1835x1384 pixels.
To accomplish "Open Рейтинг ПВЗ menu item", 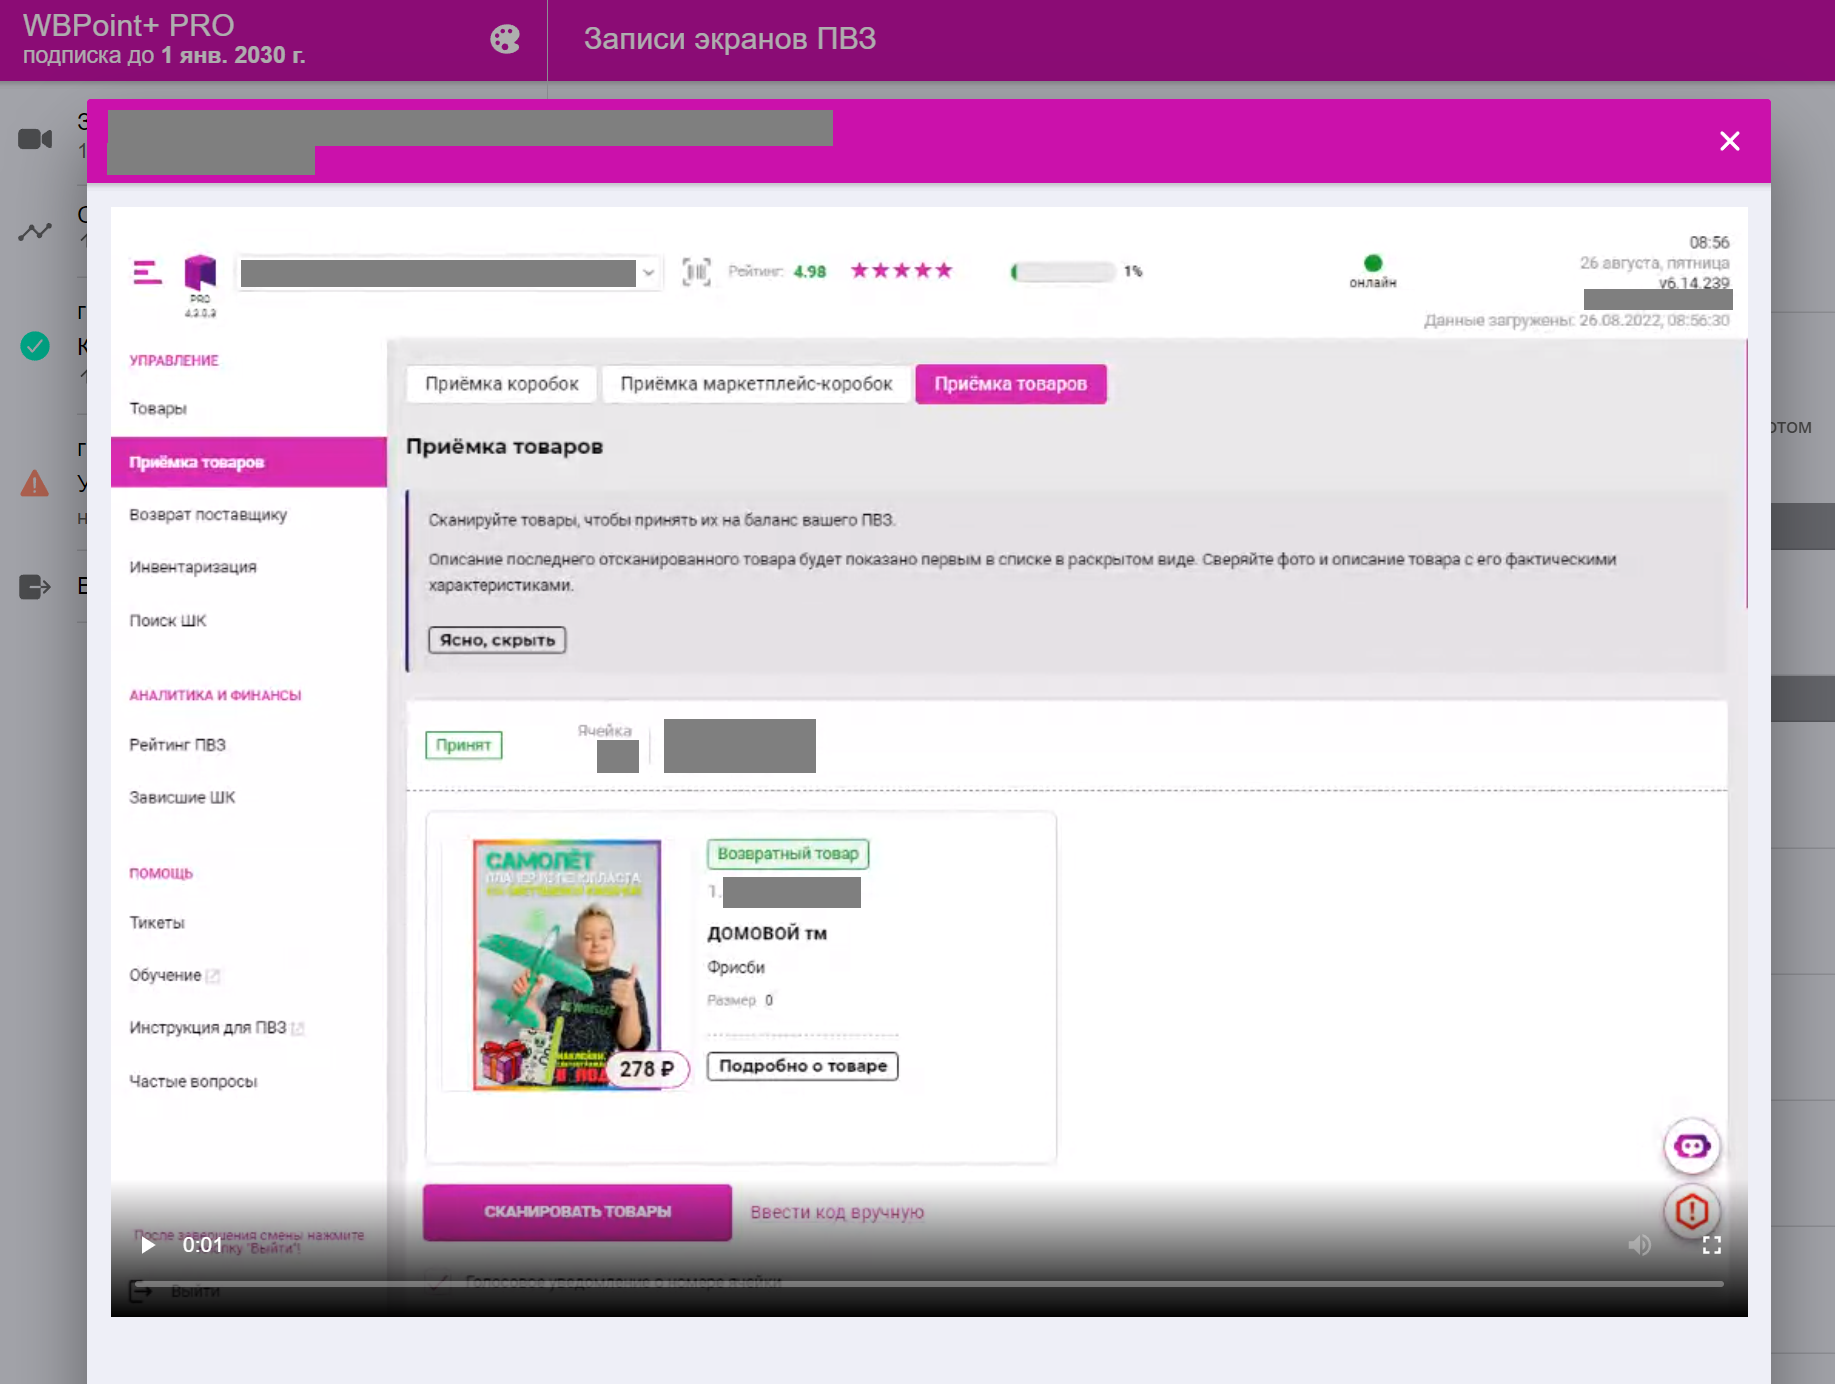I will click(x=178, y=745).
